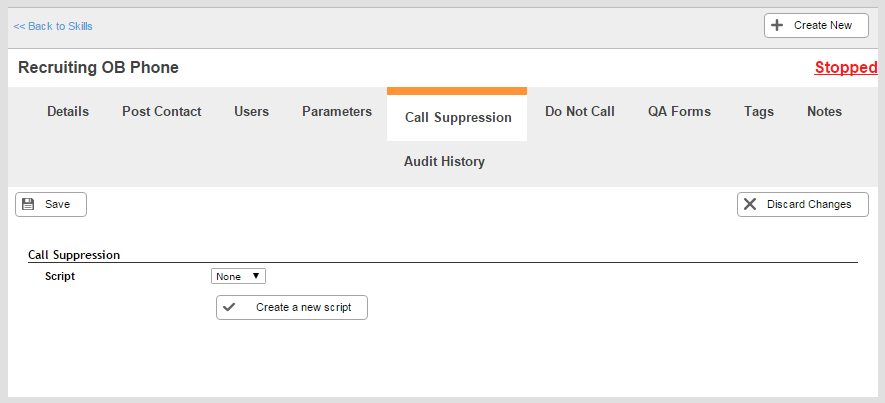View the Notes tab
Screen dimensions: 885x403
point(824,112)
